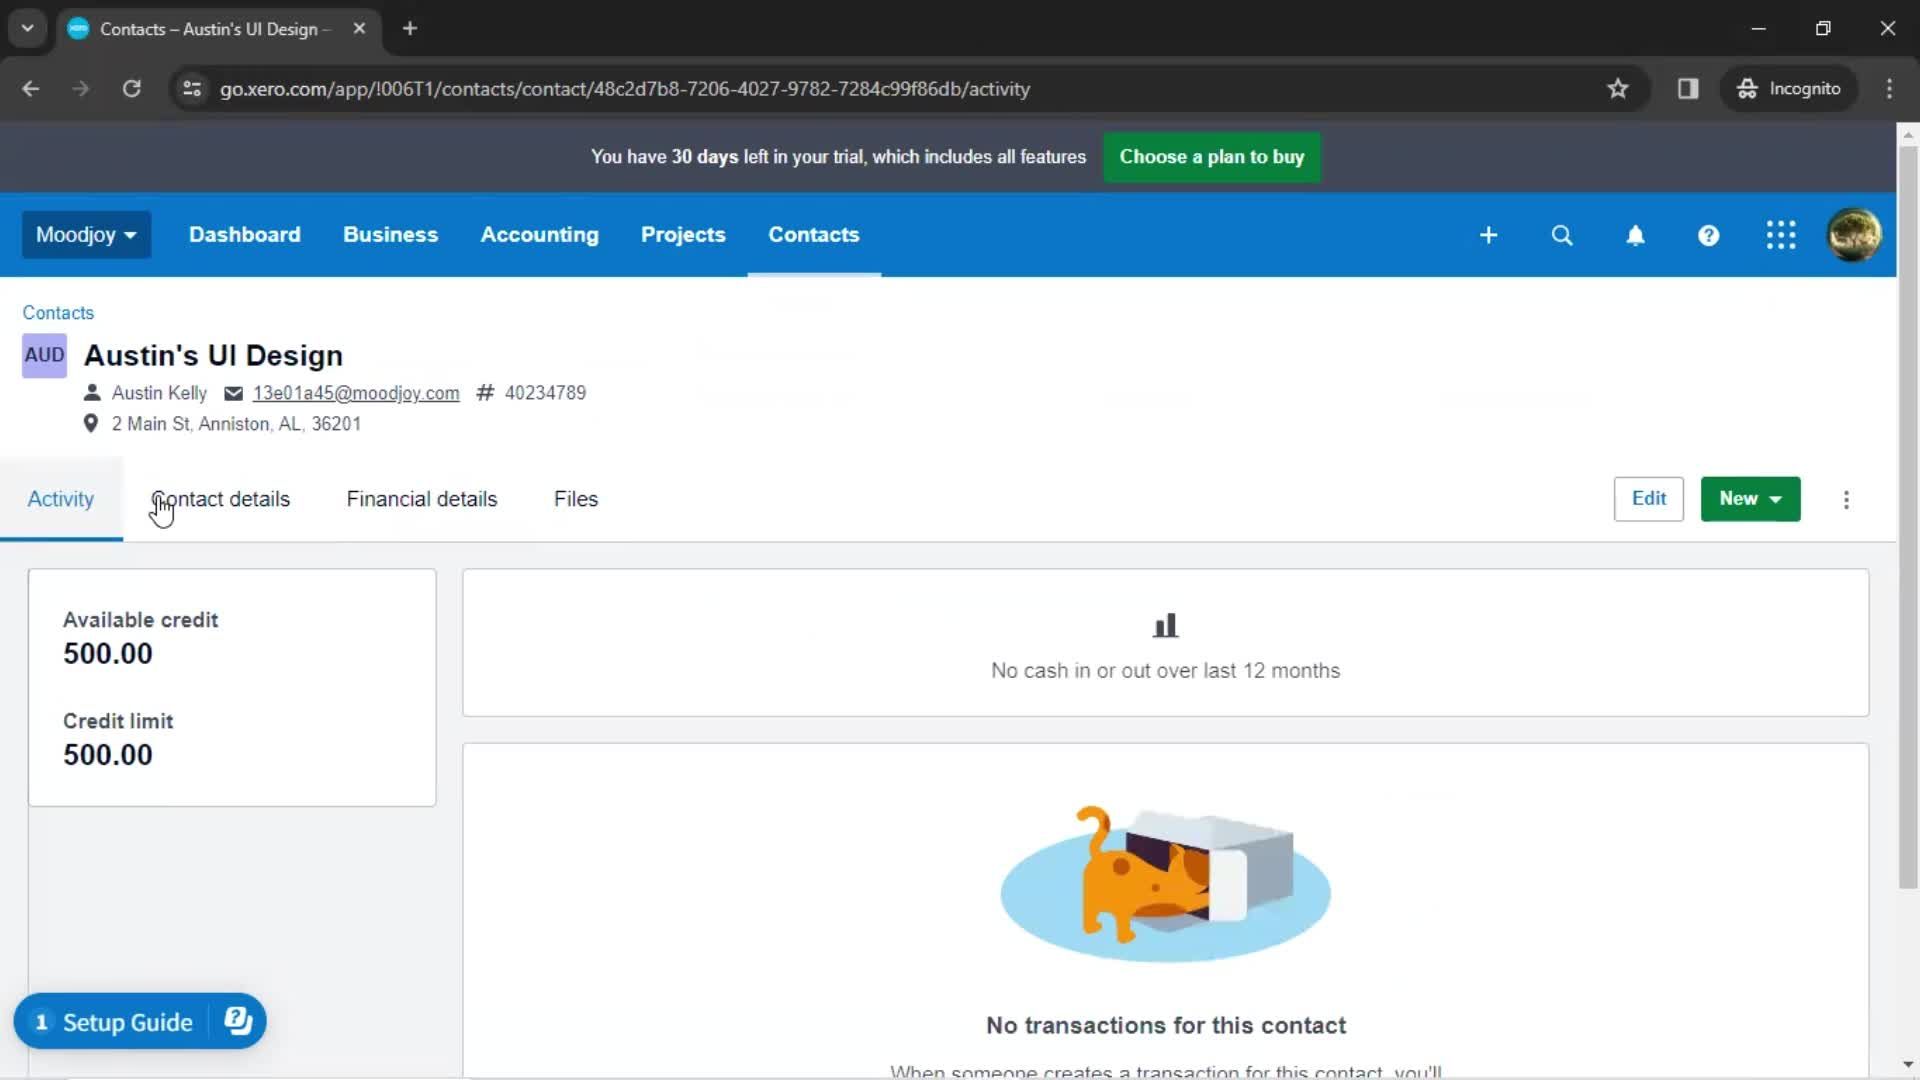Open the Projects menu
This screenshot has width=1920, height=1080.
tap(683, 235)
